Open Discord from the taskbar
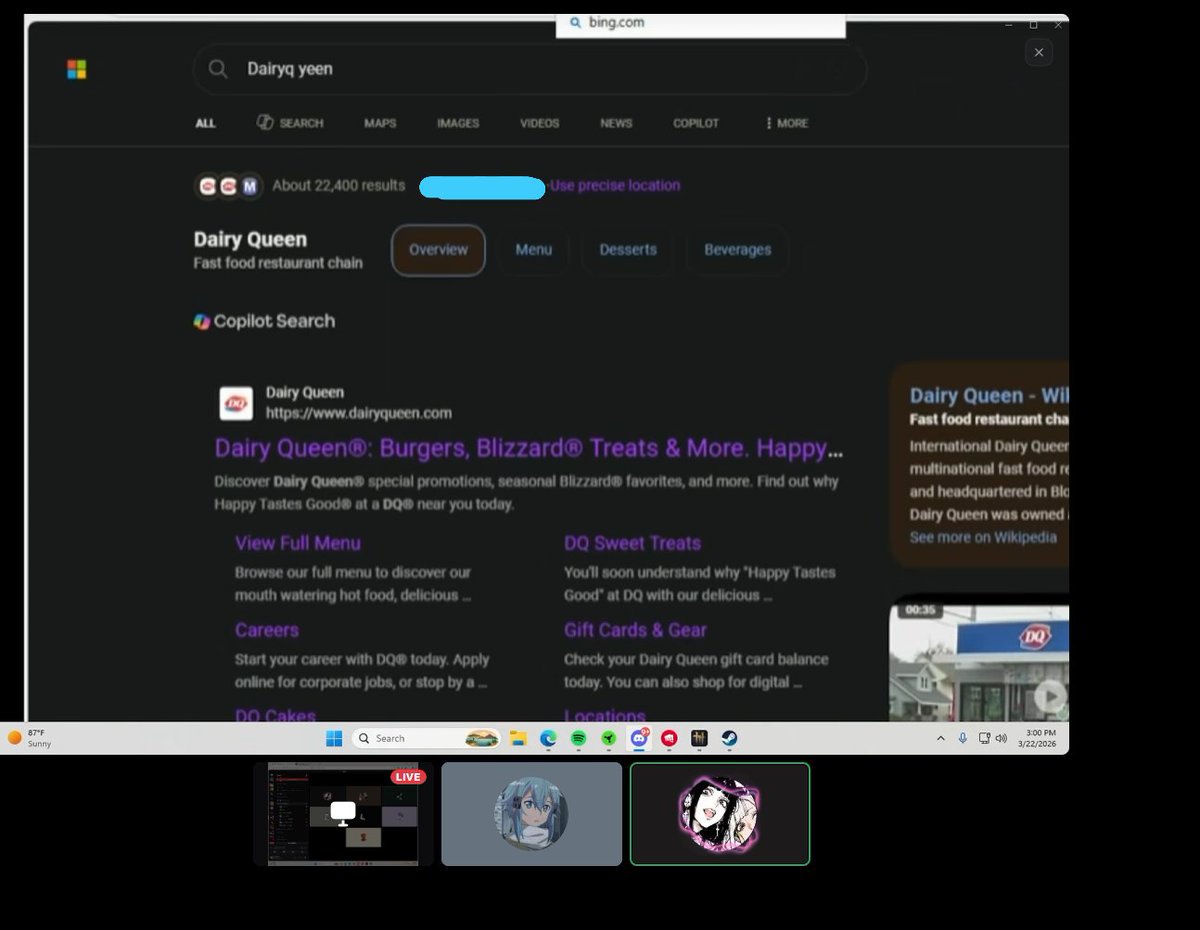The width and height of the screenshot is (1200, 930). [x=638, y=738]
